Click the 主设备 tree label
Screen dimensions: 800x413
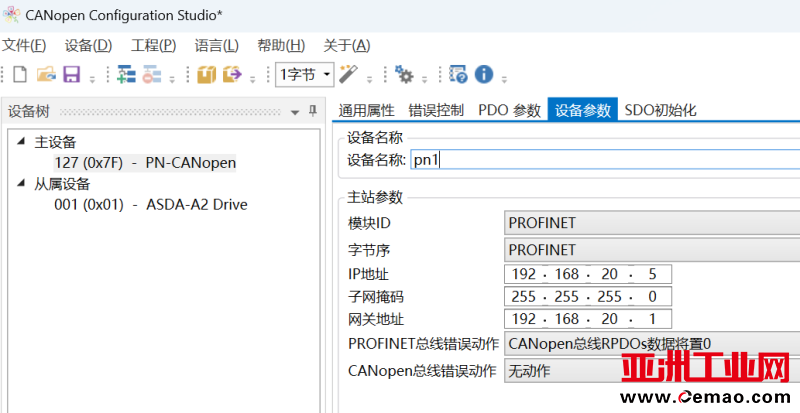click(55, 142)
